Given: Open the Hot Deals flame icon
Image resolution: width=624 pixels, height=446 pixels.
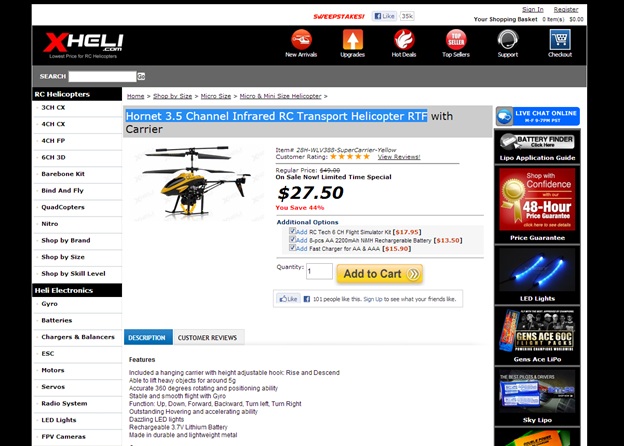Looking at the screenshot, I should tap(404, 40).
